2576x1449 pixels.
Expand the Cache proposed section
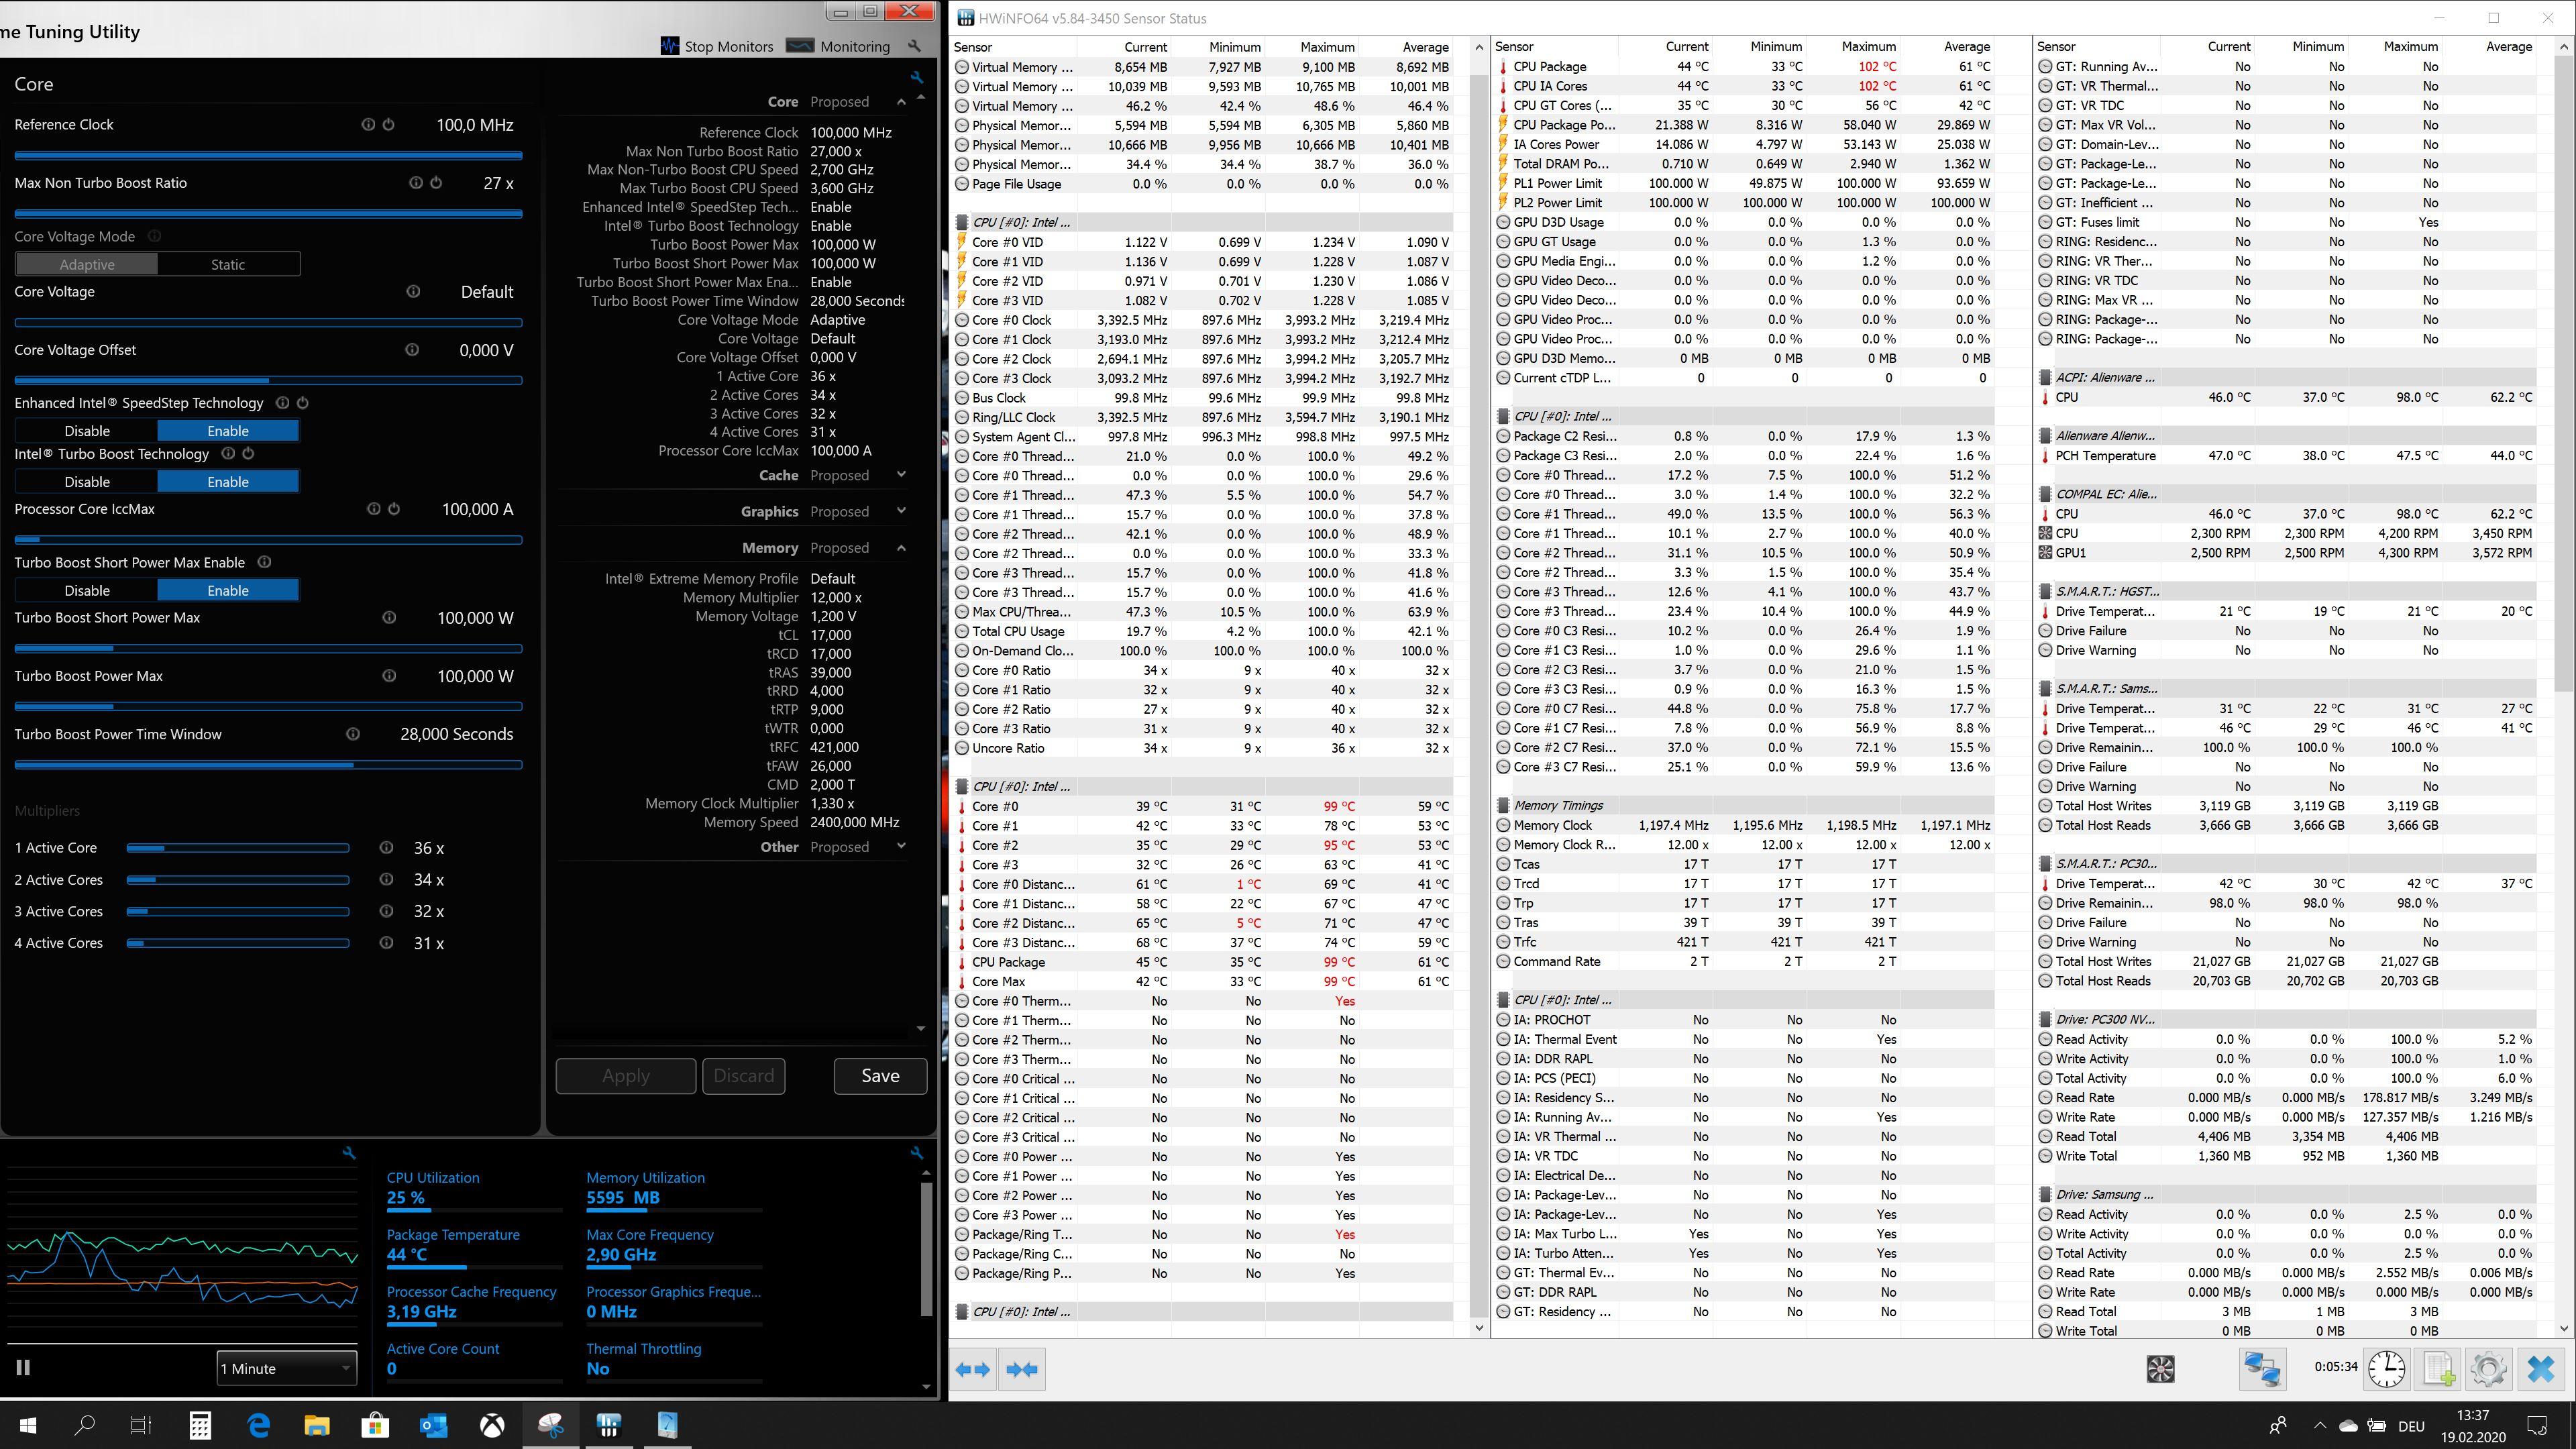tap(901, 475)
